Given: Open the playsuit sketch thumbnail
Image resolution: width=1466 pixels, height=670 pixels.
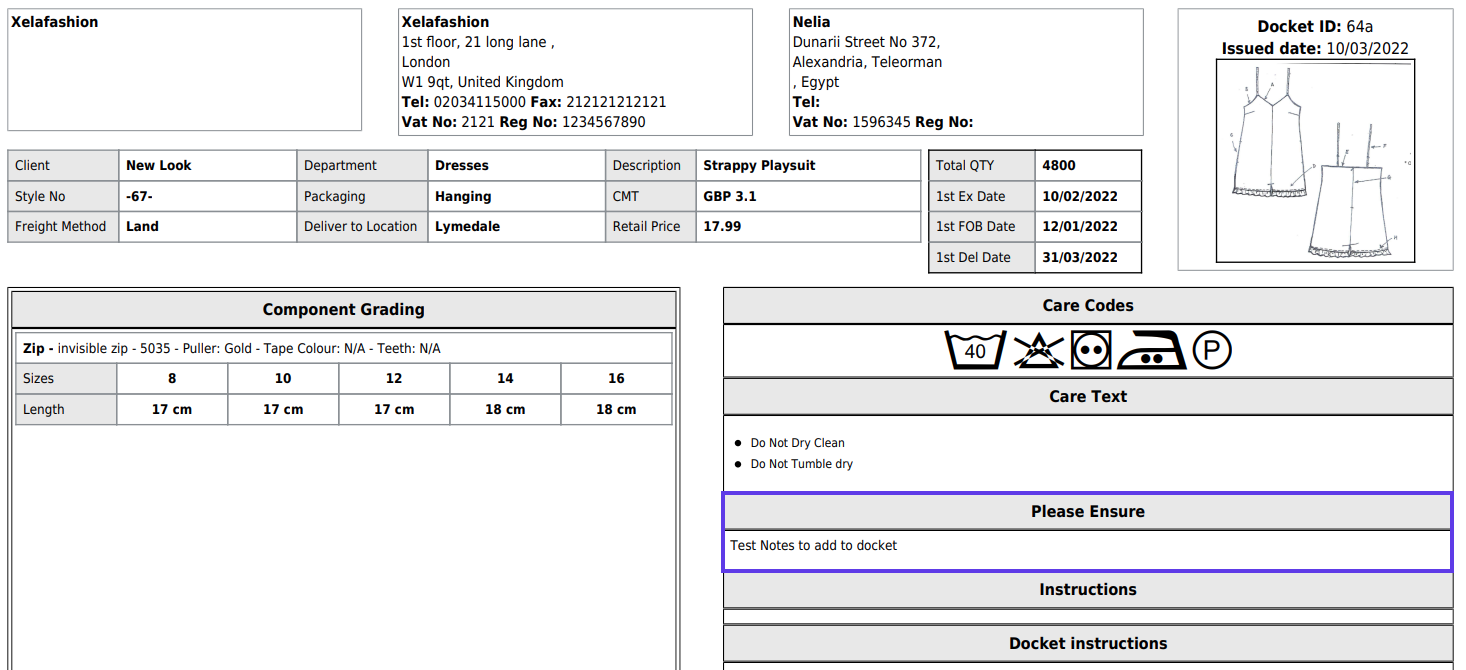Looking at the screenshot, I should coord(1315,160).
